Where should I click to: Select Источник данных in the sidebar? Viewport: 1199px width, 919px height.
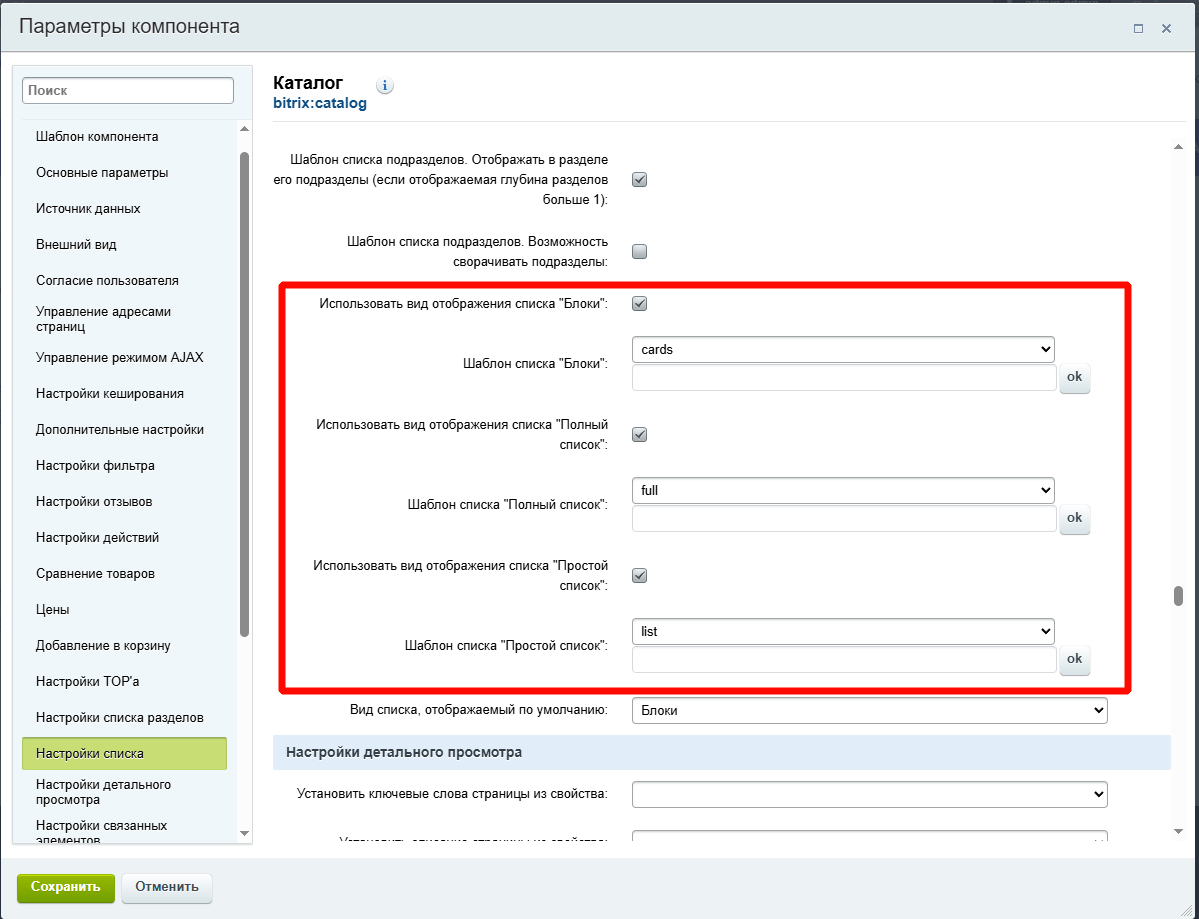coord(88,209)
